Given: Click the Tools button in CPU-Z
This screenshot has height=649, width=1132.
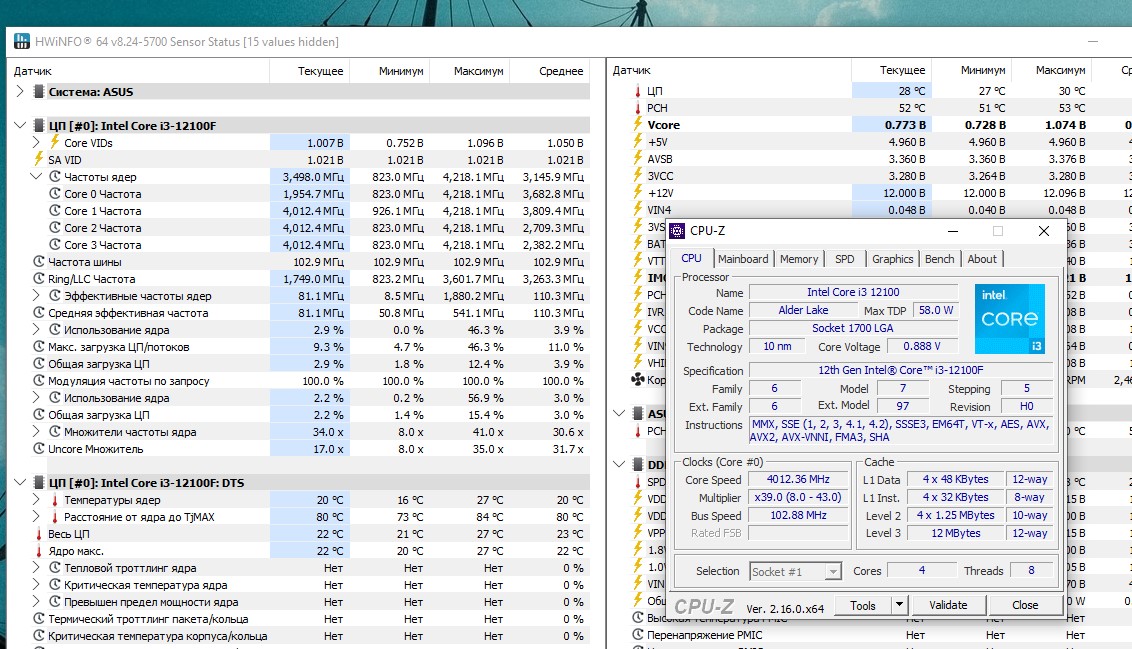Looking at the screenshot, I should [x=863, y=605].
